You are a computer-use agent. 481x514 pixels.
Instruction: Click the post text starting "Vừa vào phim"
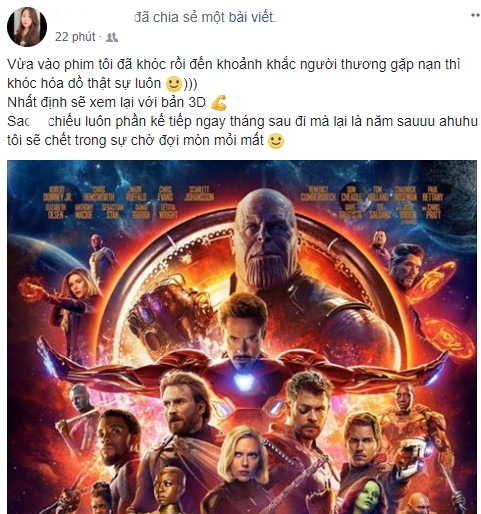pyautogui.click(x=233, y=74)
